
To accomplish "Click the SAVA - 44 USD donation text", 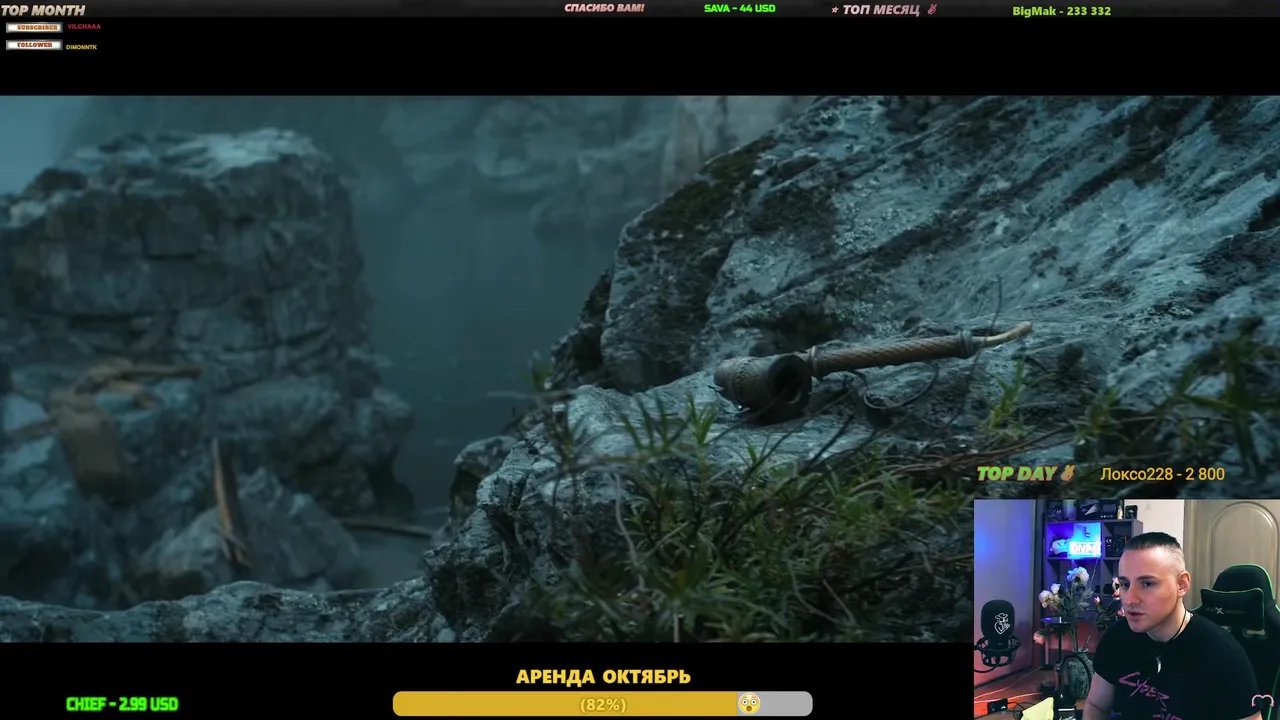I will [740, 8].
